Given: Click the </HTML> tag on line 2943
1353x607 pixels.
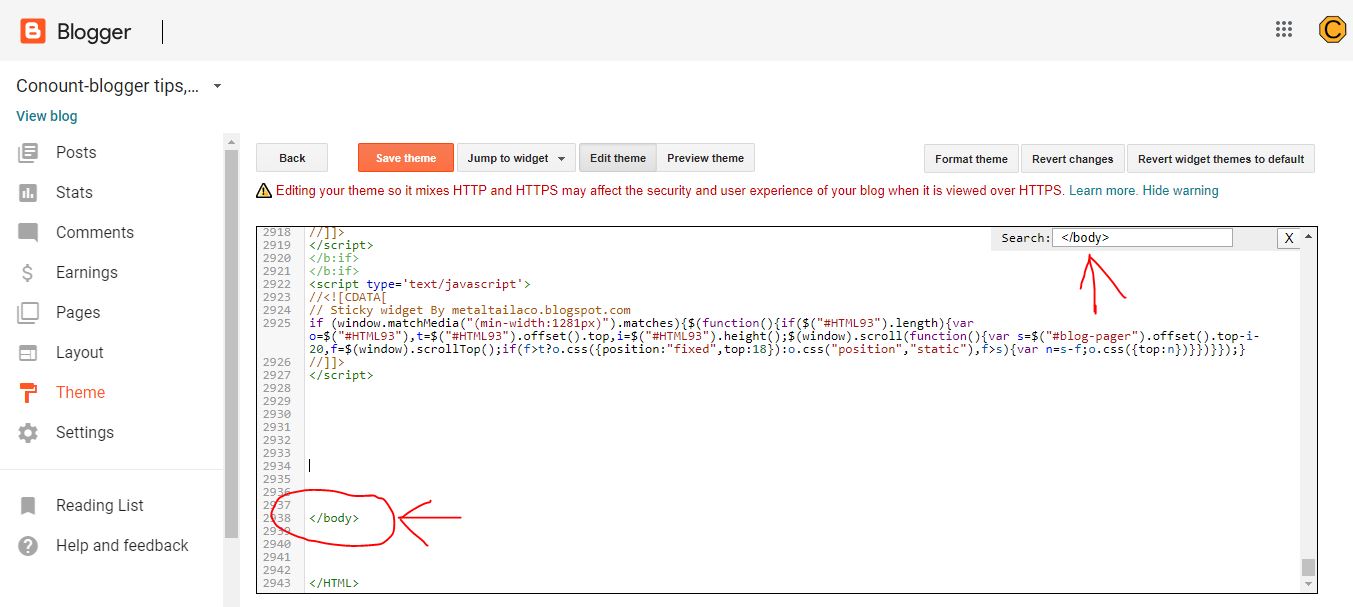Looking at the screenshot, I should point(334,583).
